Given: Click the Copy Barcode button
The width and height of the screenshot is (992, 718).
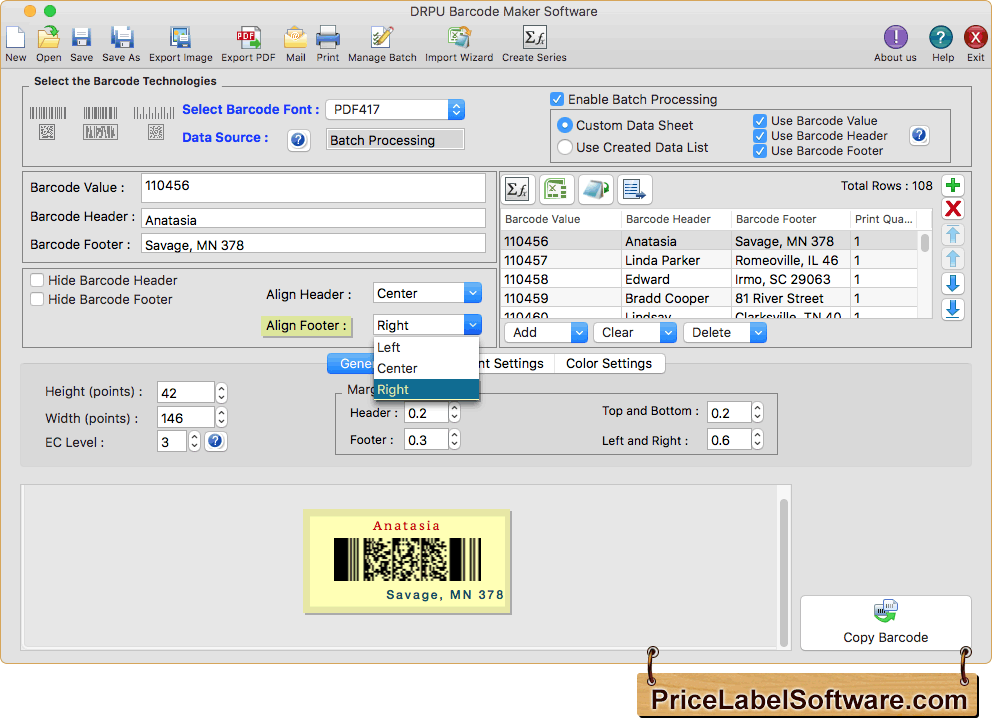Looking at the screenshot, I should pyautogui.click(x=885, y=622).
